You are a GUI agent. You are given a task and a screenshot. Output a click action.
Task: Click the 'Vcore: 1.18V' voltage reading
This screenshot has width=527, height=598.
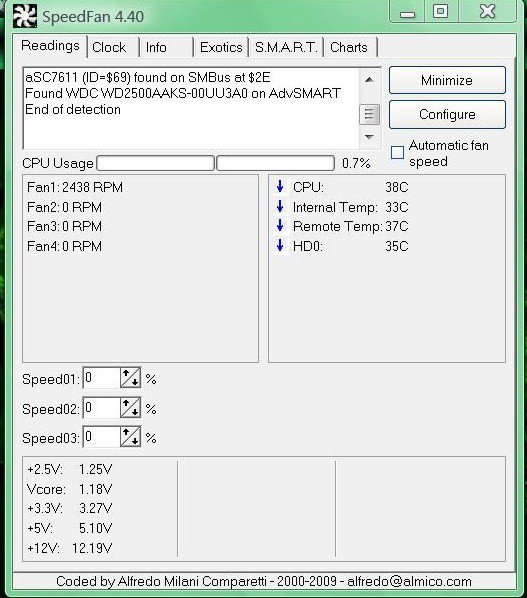tap(70, 489)
